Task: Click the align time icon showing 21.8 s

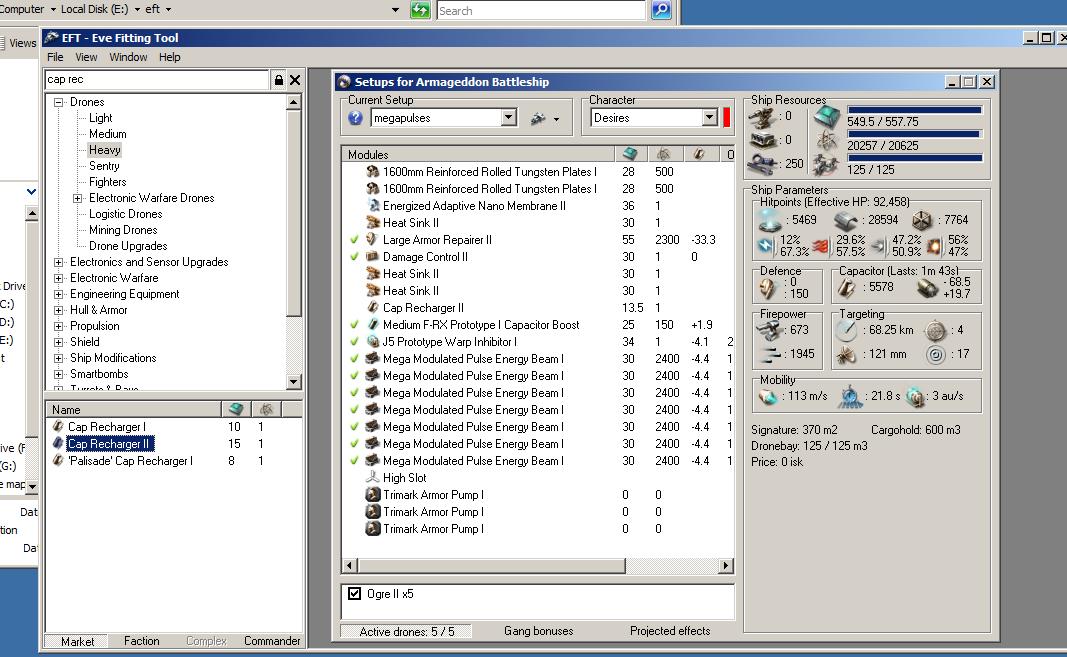Action: tap(850, 396)
